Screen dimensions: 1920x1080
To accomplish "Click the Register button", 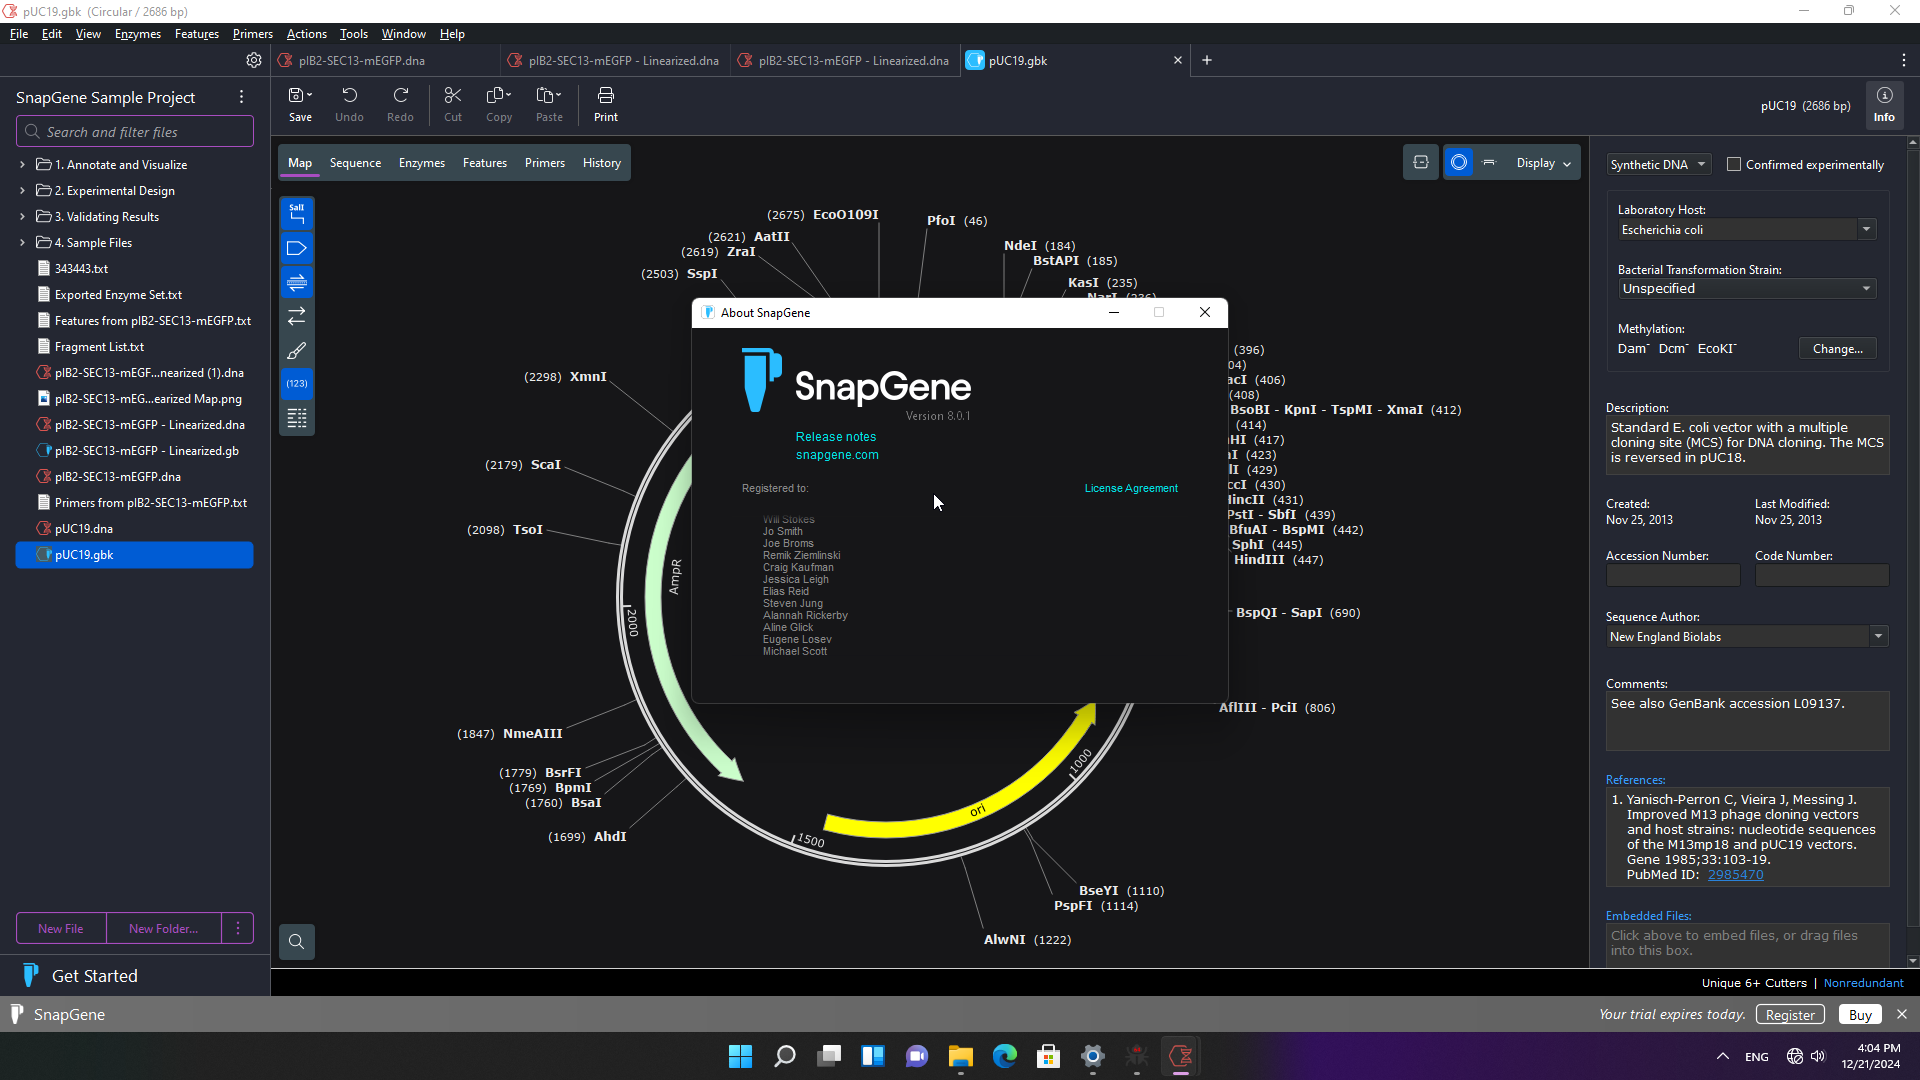I will point(1790,1014).
